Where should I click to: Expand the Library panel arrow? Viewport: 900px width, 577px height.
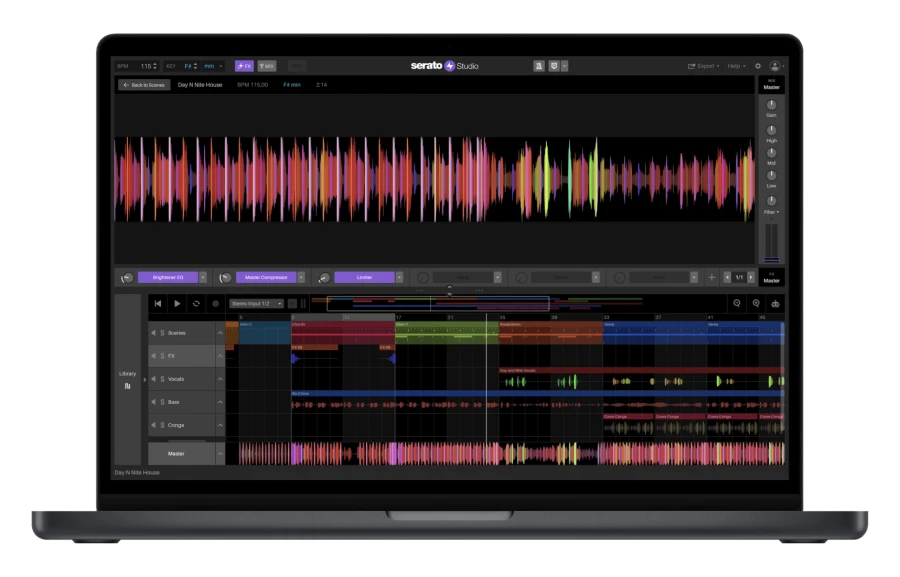pyautogui.click(x=145, y=379)
